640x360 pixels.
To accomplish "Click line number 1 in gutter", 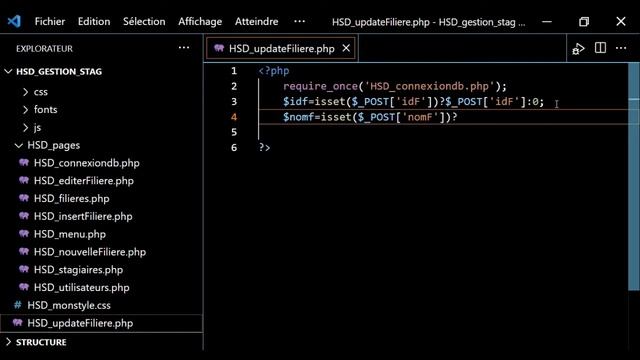I will [x=234, y=71].
